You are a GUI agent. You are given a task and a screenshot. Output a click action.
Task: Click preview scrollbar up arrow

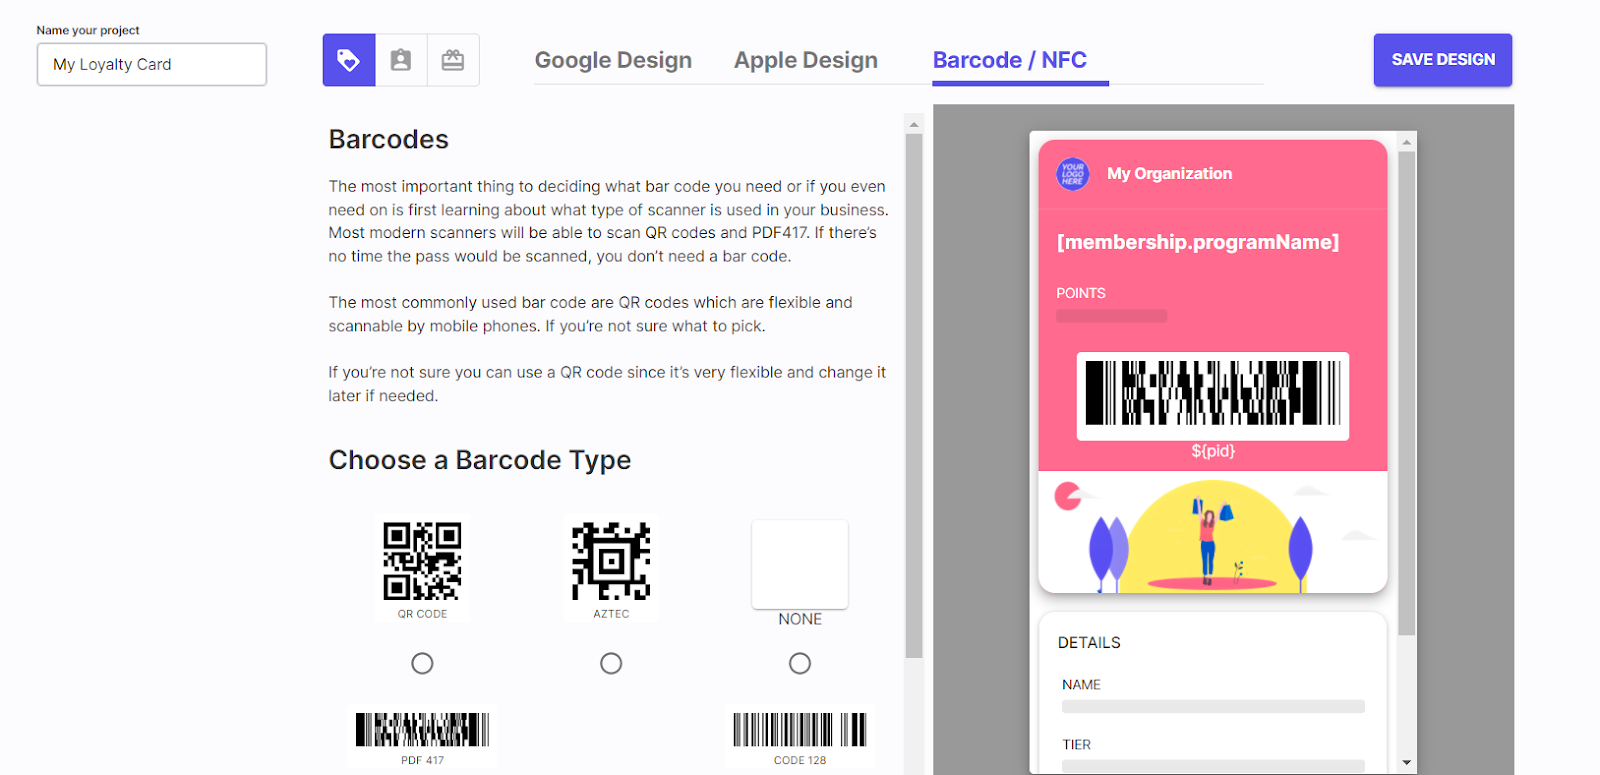tap(1407, 142)
